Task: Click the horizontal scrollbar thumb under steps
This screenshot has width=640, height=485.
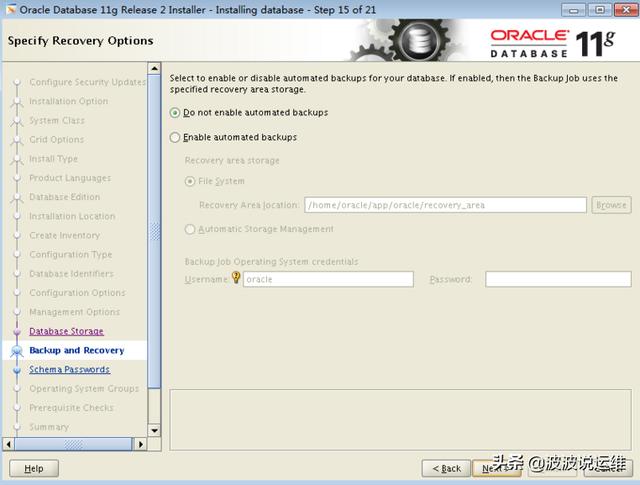Action: point(73,444)
